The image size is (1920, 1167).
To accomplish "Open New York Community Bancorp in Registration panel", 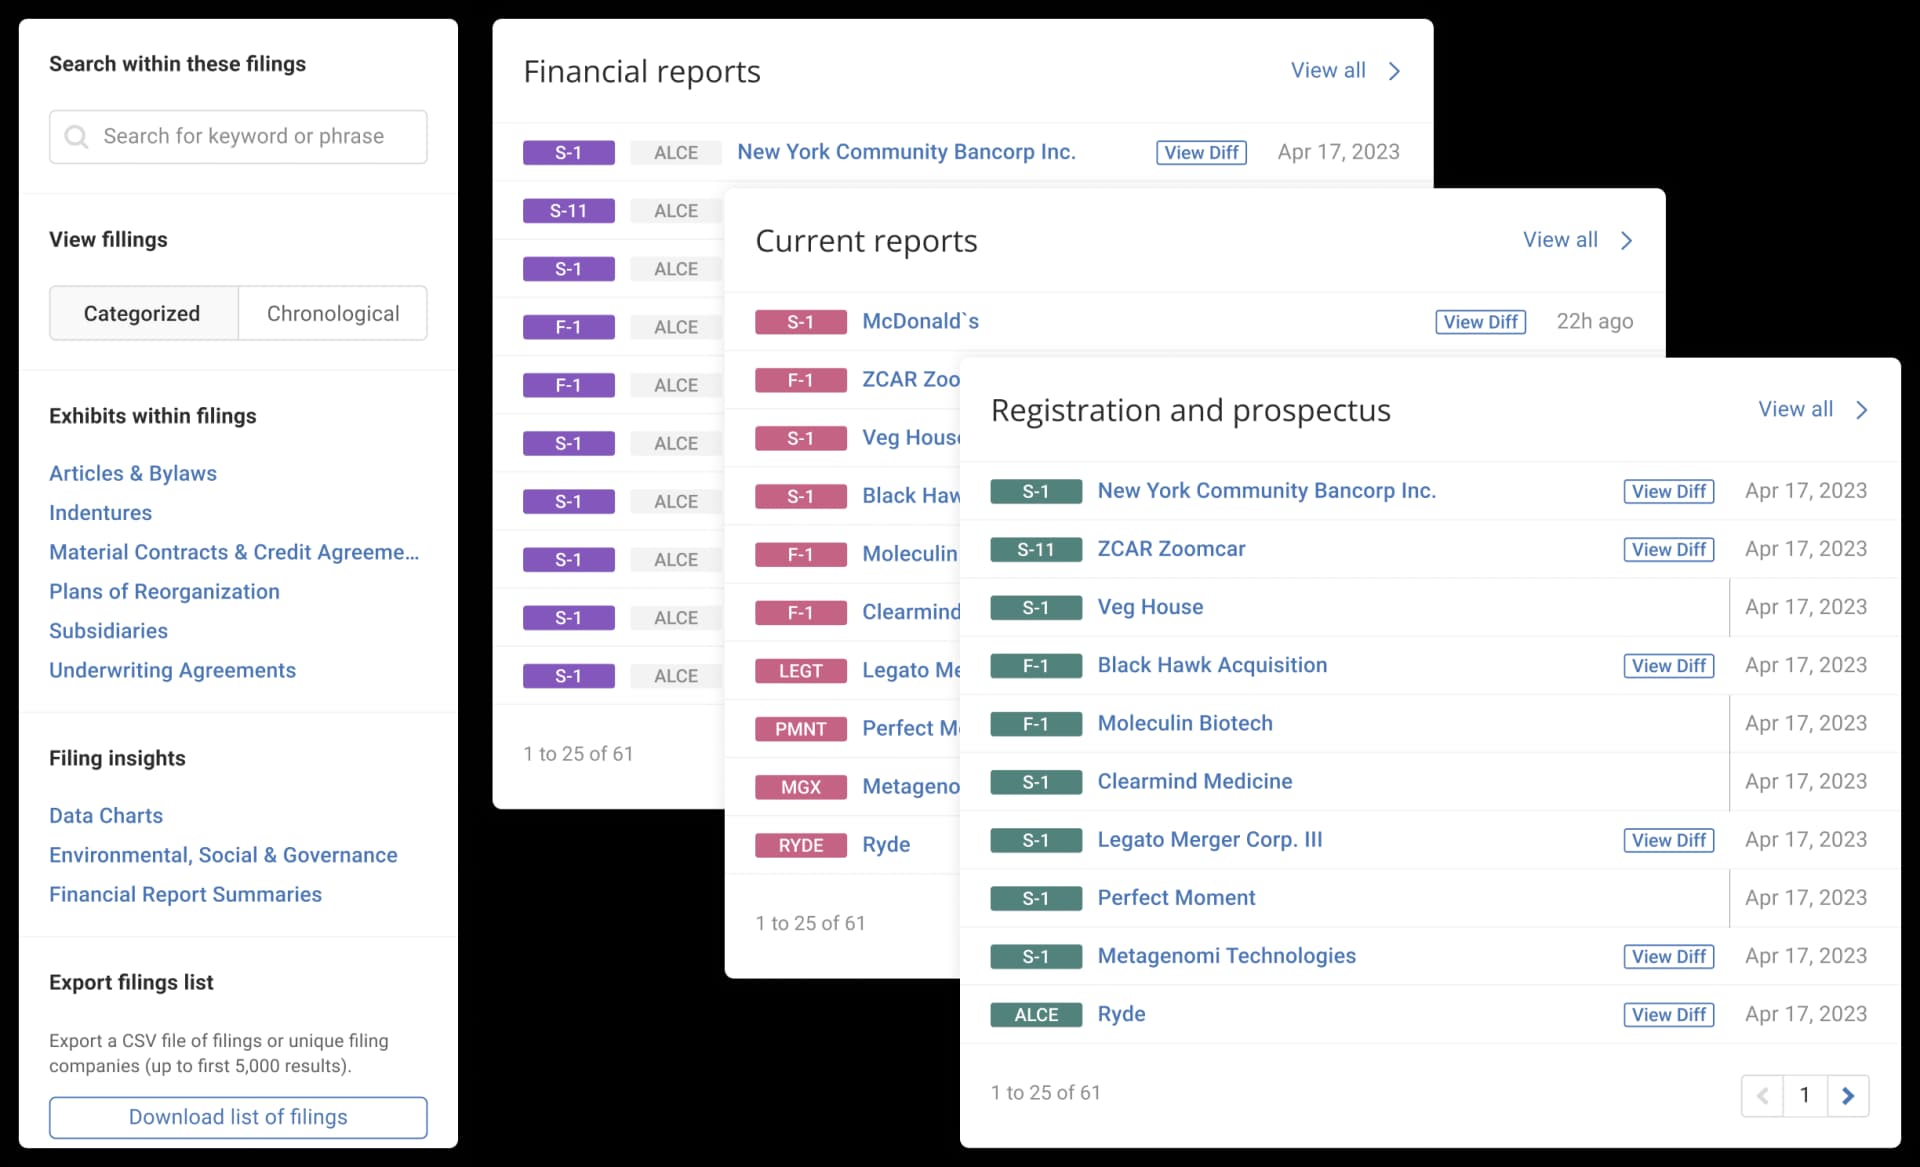I will [x=1266, y=490].
